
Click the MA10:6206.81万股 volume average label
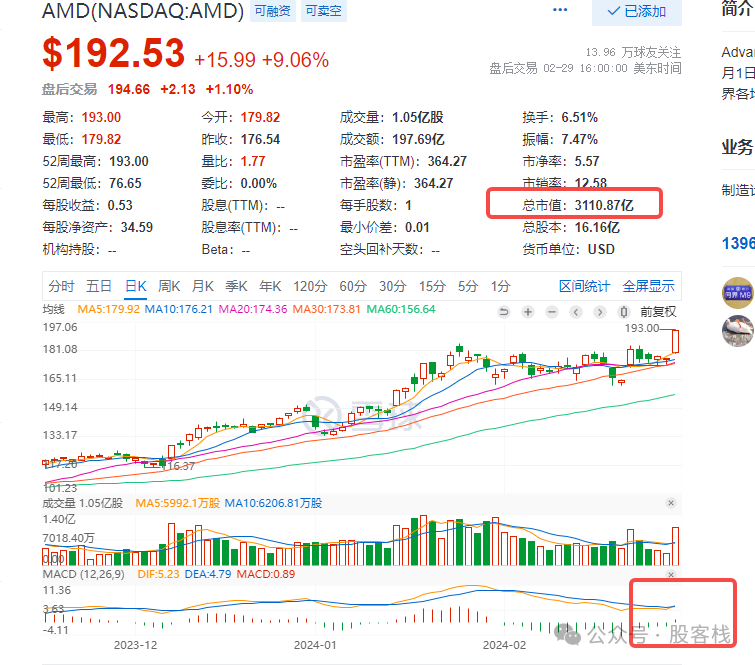click(x=273, y=503)
